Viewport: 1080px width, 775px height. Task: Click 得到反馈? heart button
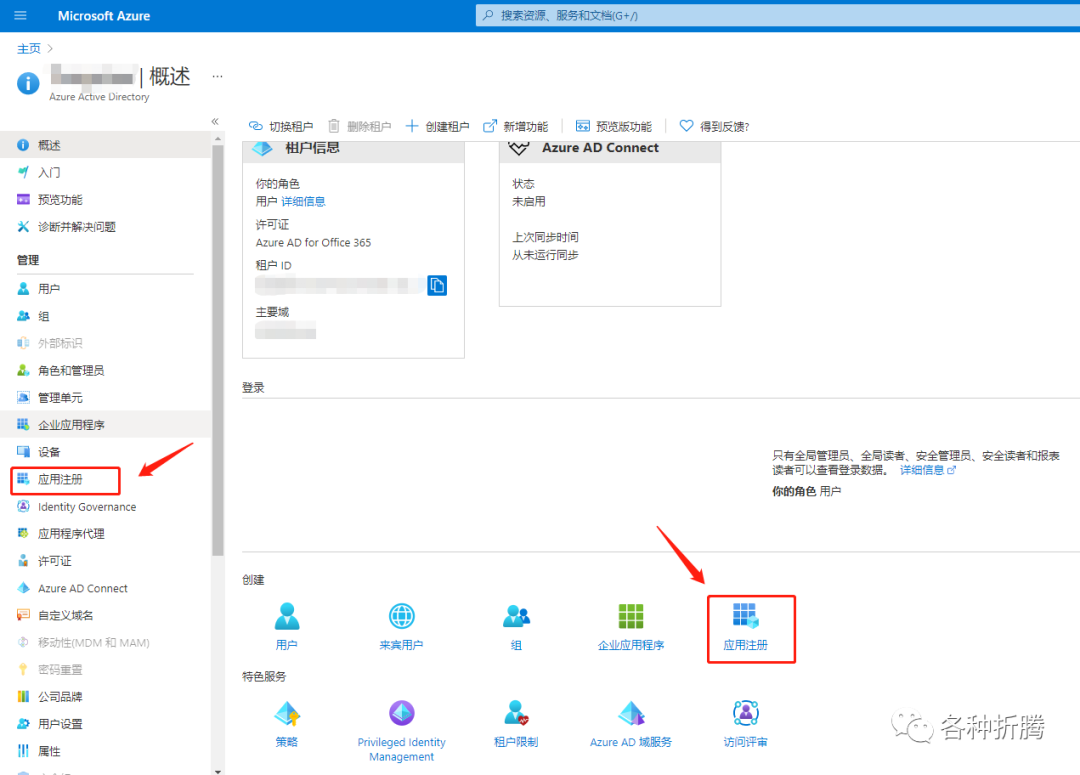[714, 126]
